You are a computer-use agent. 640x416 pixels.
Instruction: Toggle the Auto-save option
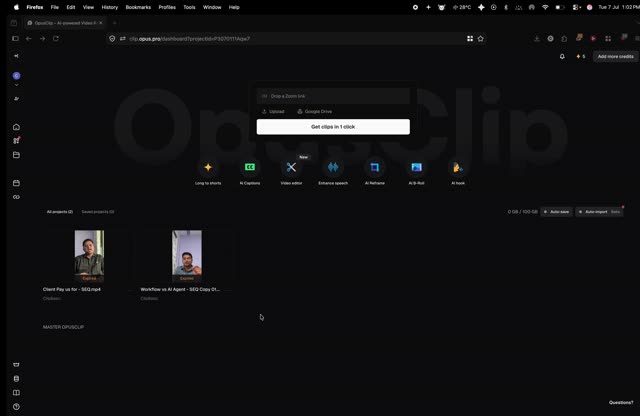pyautogui.click(x=556, y=211)
